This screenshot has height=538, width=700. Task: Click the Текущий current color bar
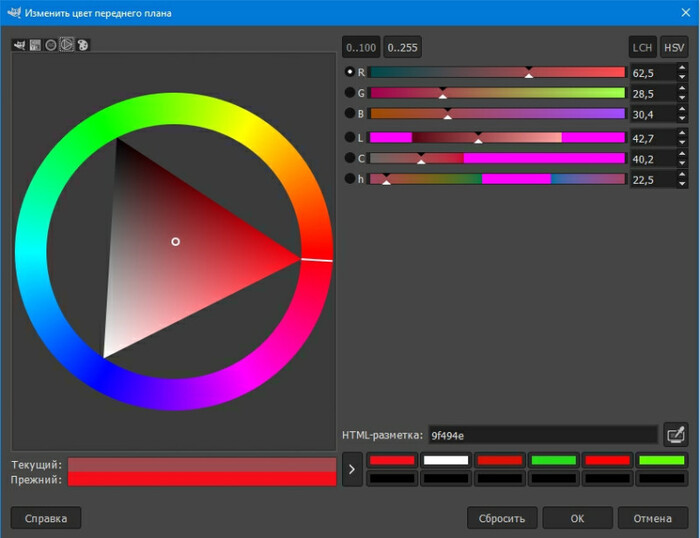(x=202, y=464)
